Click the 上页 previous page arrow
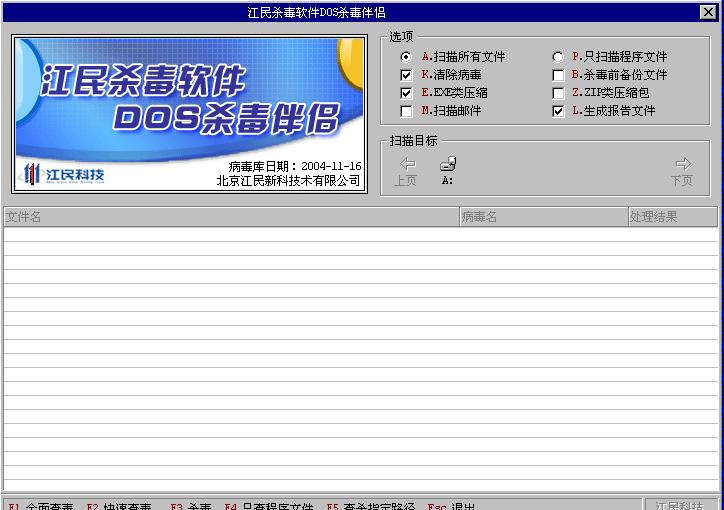Viewport: 724px width, 510px height. point(406,171)
